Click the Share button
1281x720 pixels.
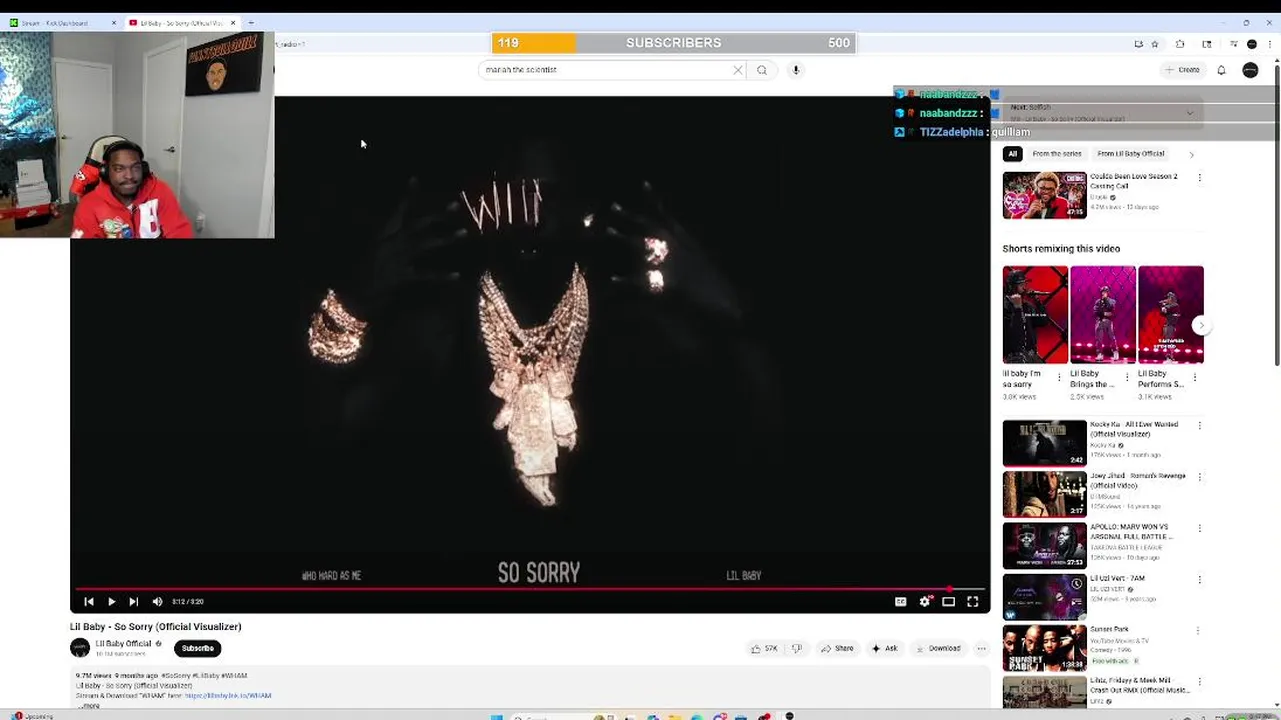tap(838, 648)
